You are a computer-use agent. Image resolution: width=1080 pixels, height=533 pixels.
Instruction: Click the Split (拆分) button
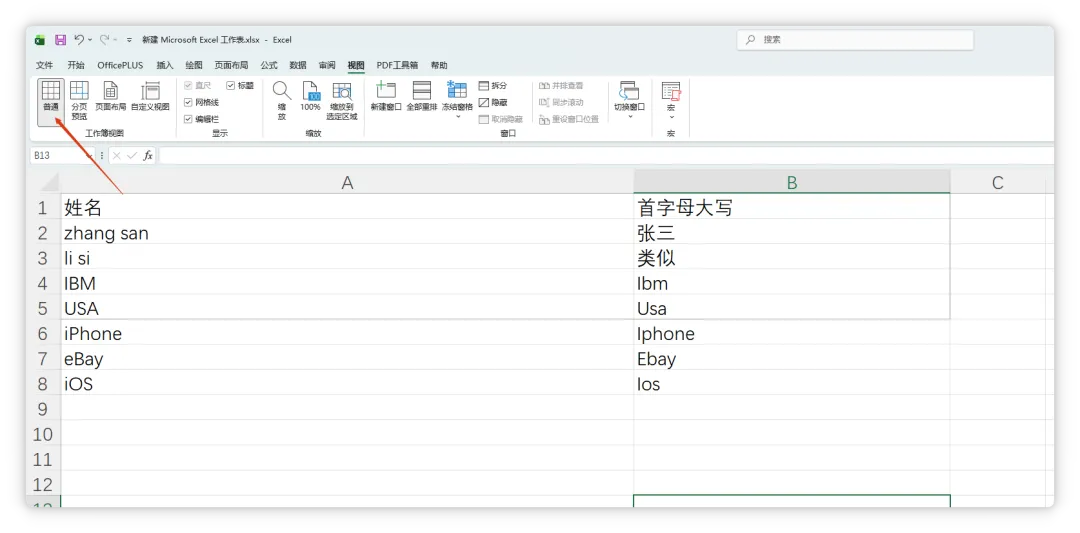493,85
